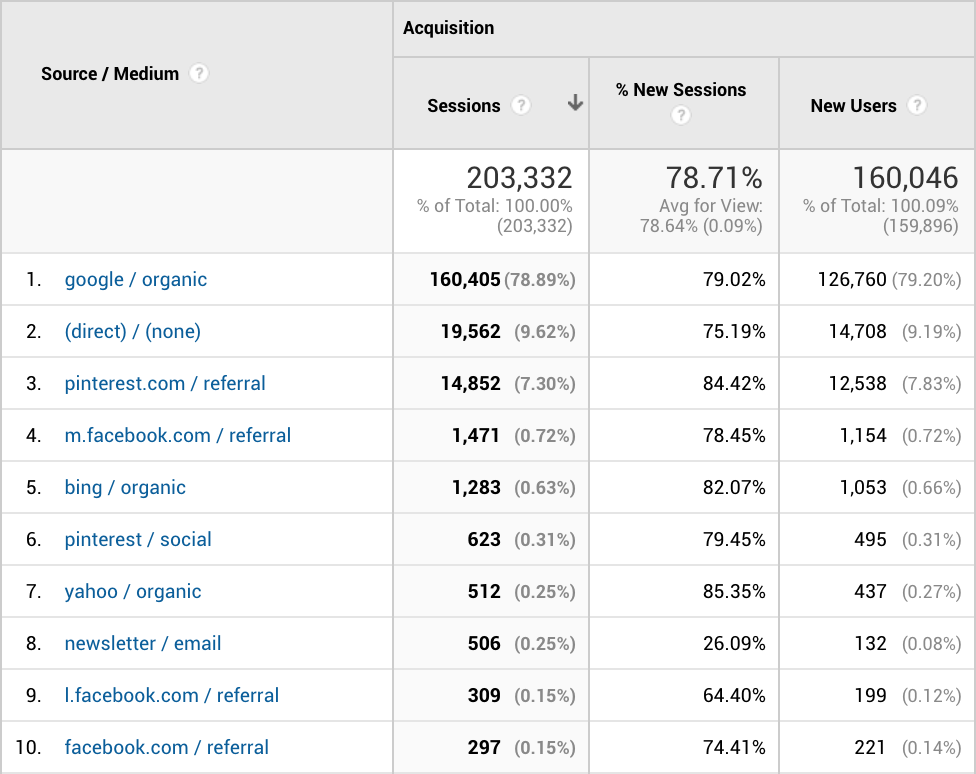Click the Acquisition group header

(x=448, y=28)
